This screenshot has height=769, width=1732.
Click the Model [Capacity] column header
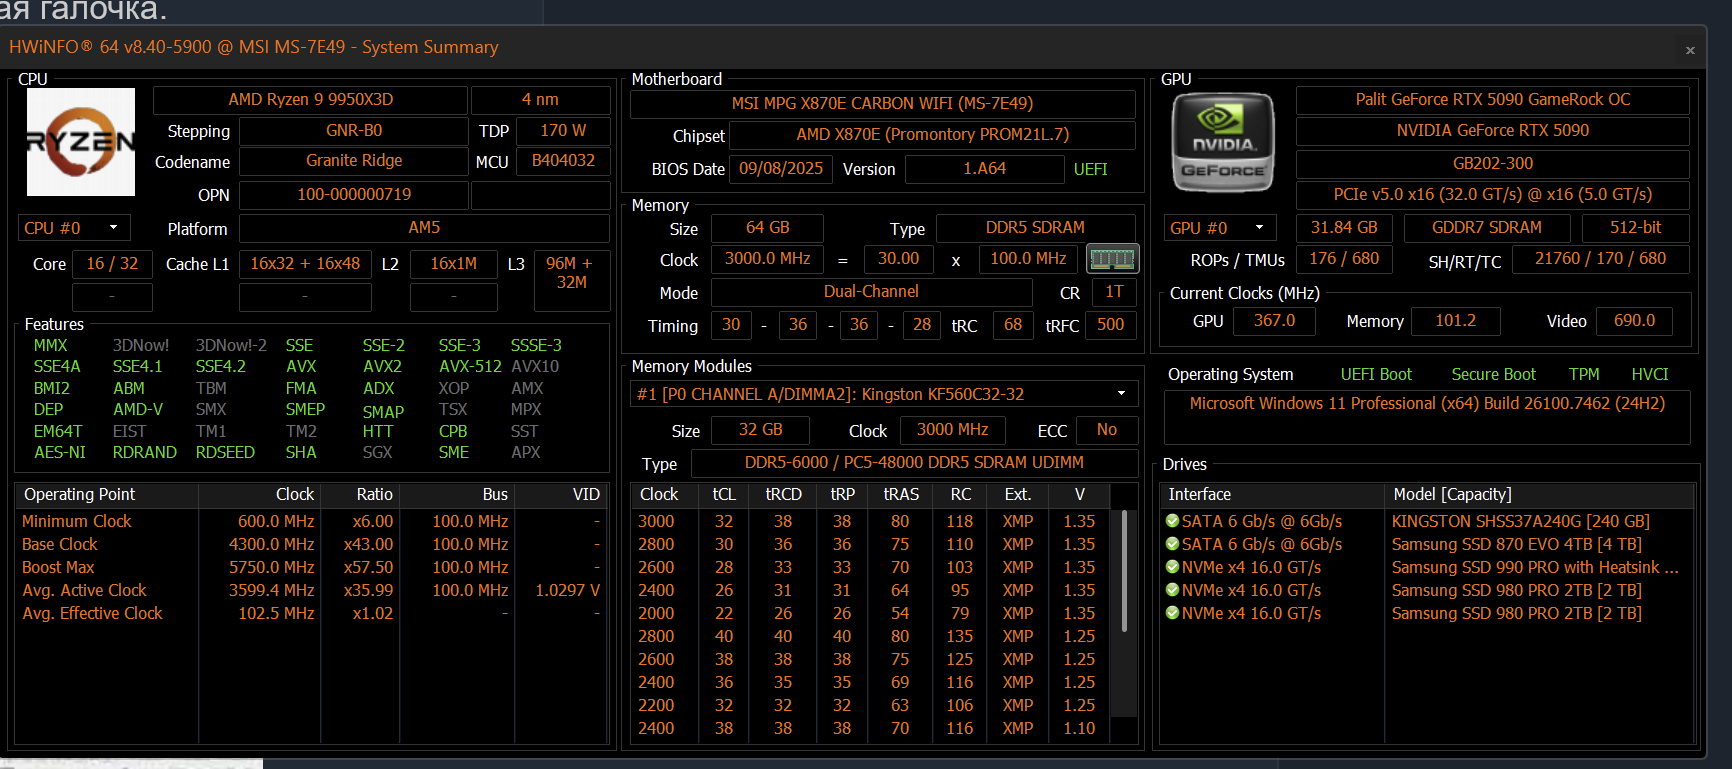click(x=1540, y=495)
